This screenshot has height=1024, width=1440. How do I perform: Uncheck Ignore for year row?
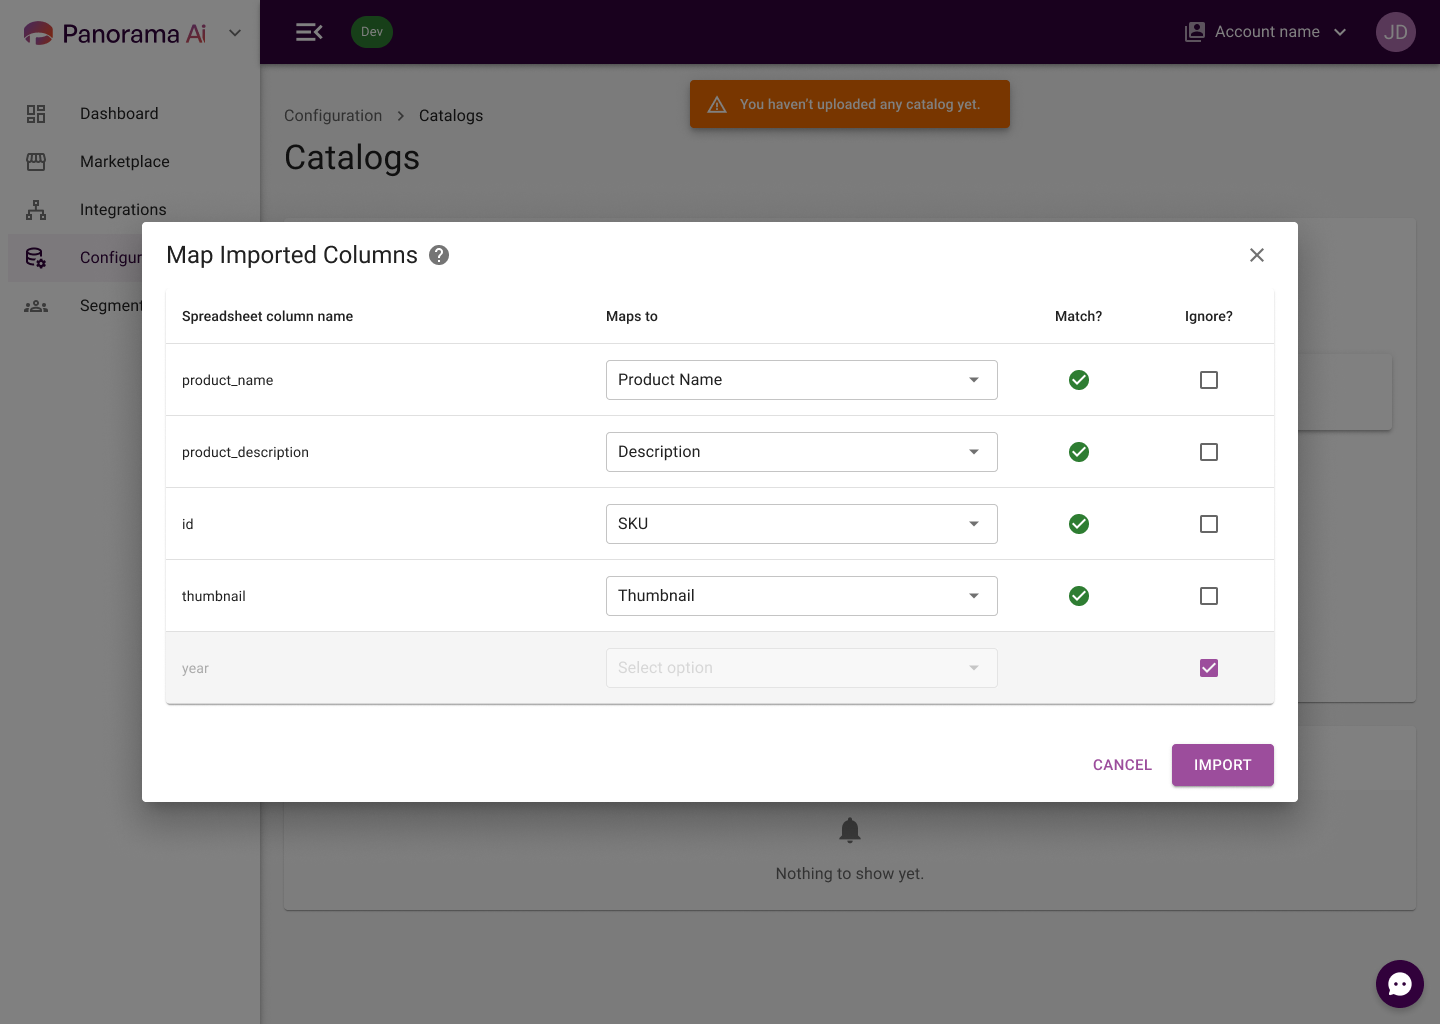[x=1209, y=668]
